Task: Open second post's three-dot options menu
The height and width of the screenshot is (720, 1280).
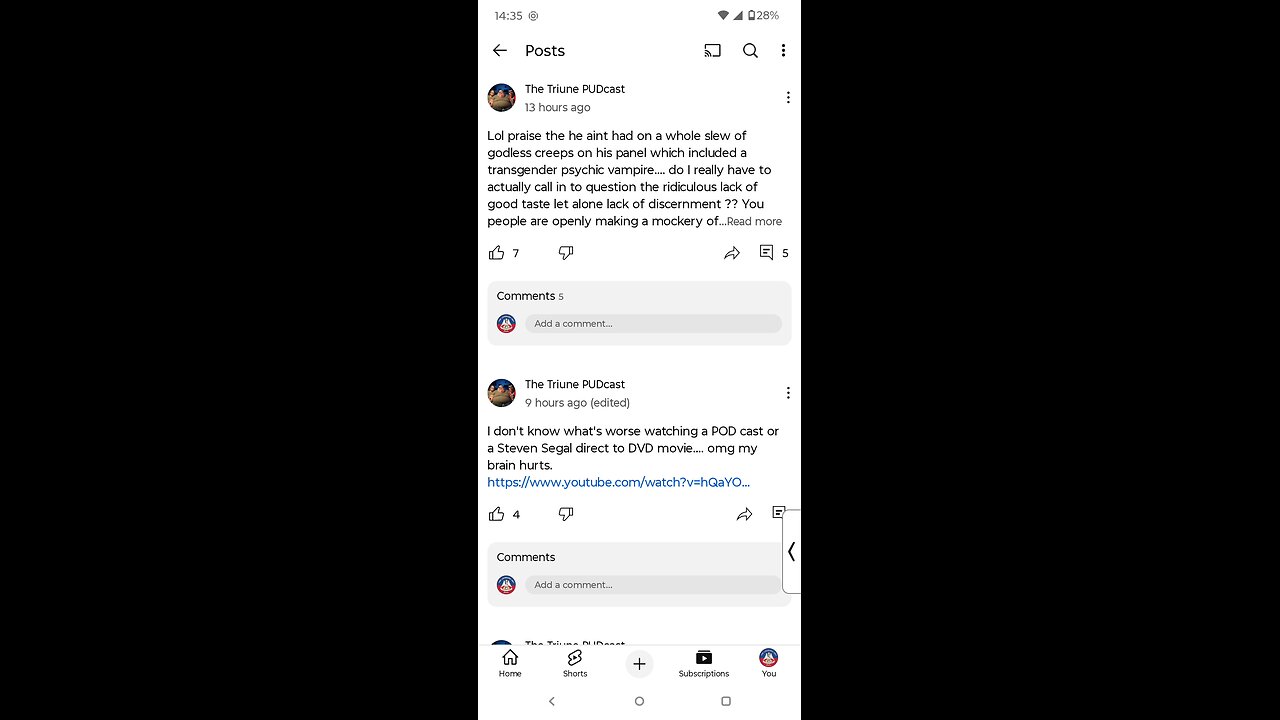Action: [x=788, y=393]
